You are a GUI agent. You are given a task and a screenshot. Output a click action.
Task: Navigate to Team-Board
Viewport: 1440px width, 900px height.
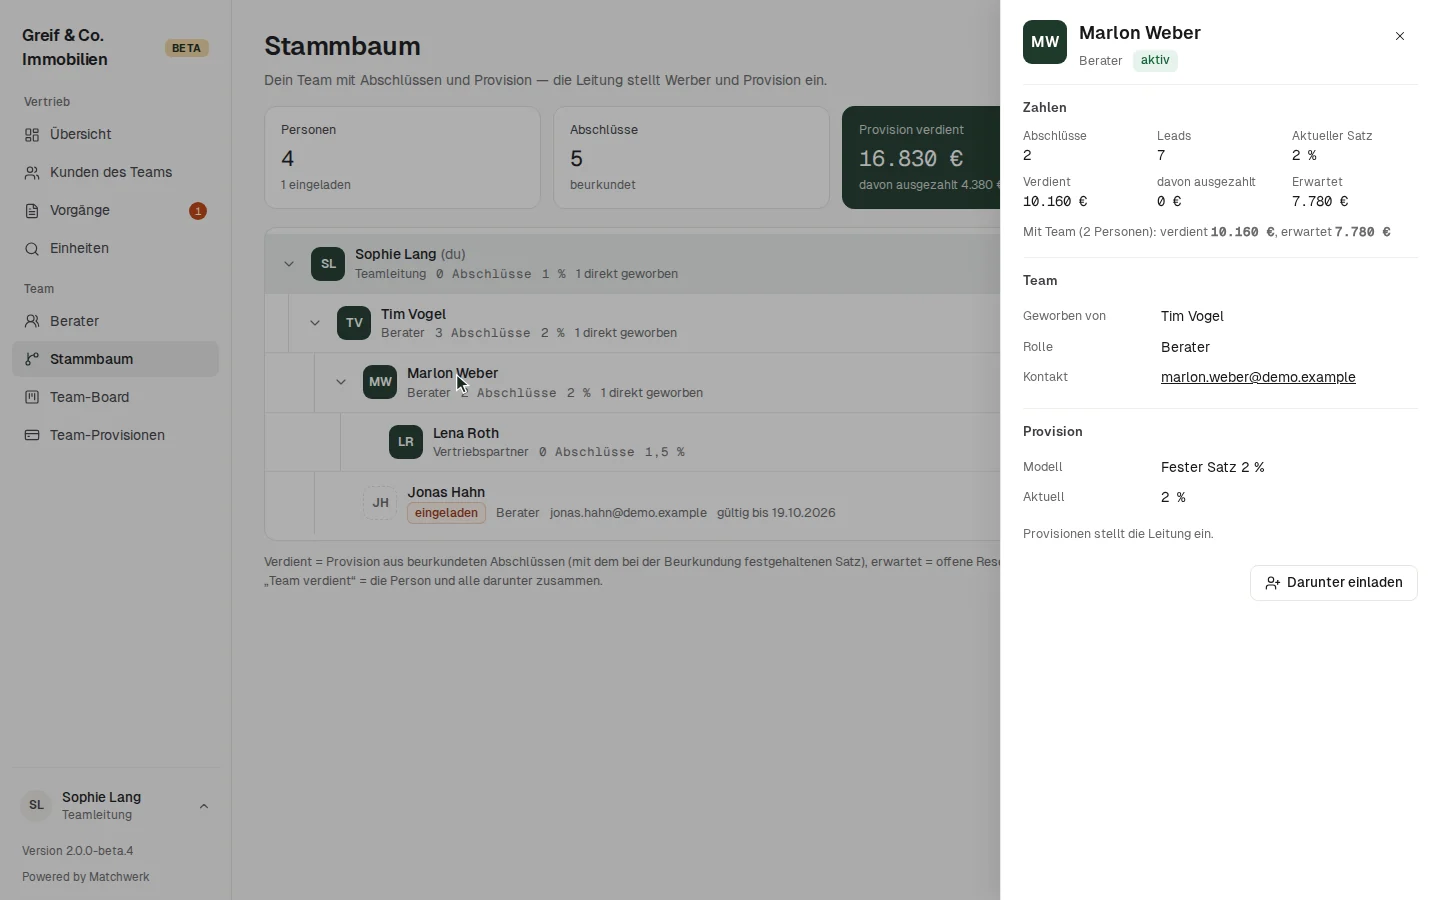(115, 398)
